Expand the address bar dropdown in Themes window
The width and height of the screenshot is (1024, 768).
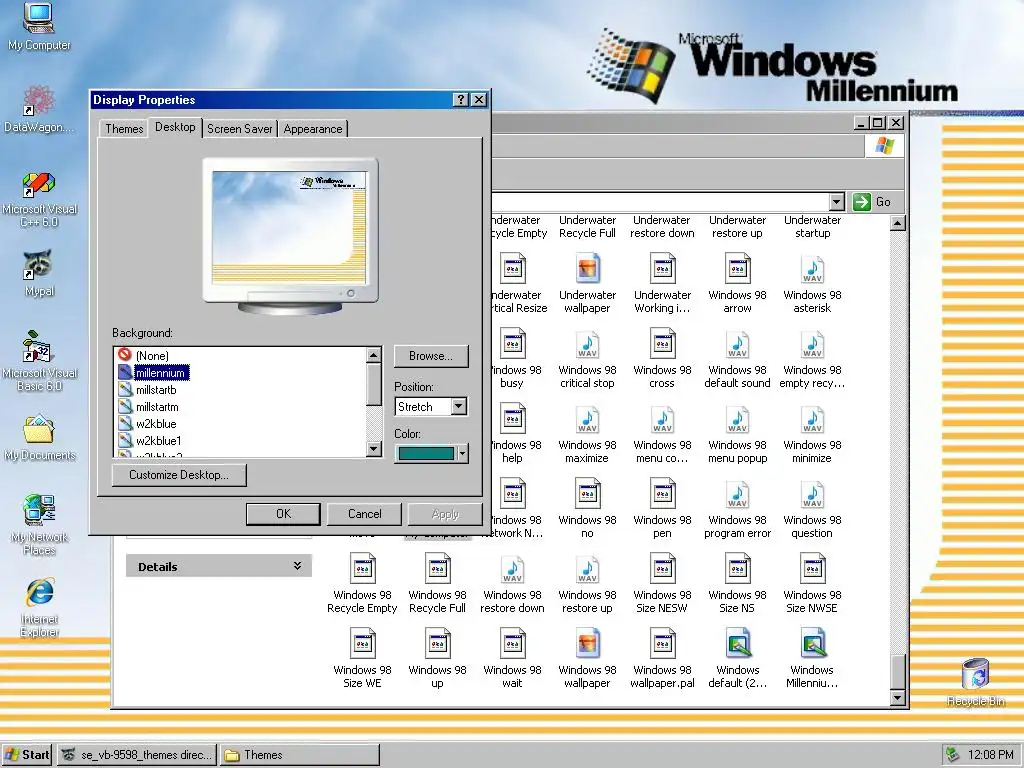click(837, 202)
